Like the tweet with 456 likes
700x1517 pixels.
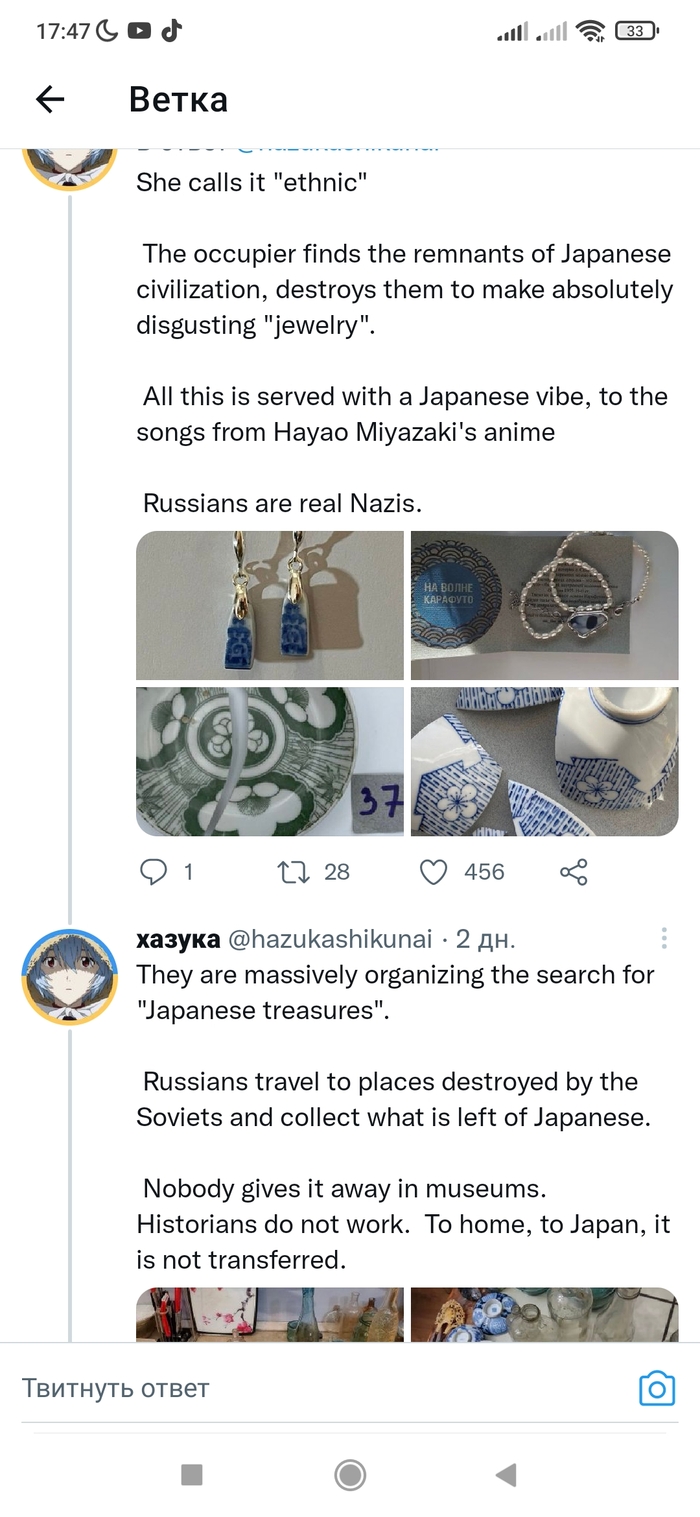[x=433, y=872]
